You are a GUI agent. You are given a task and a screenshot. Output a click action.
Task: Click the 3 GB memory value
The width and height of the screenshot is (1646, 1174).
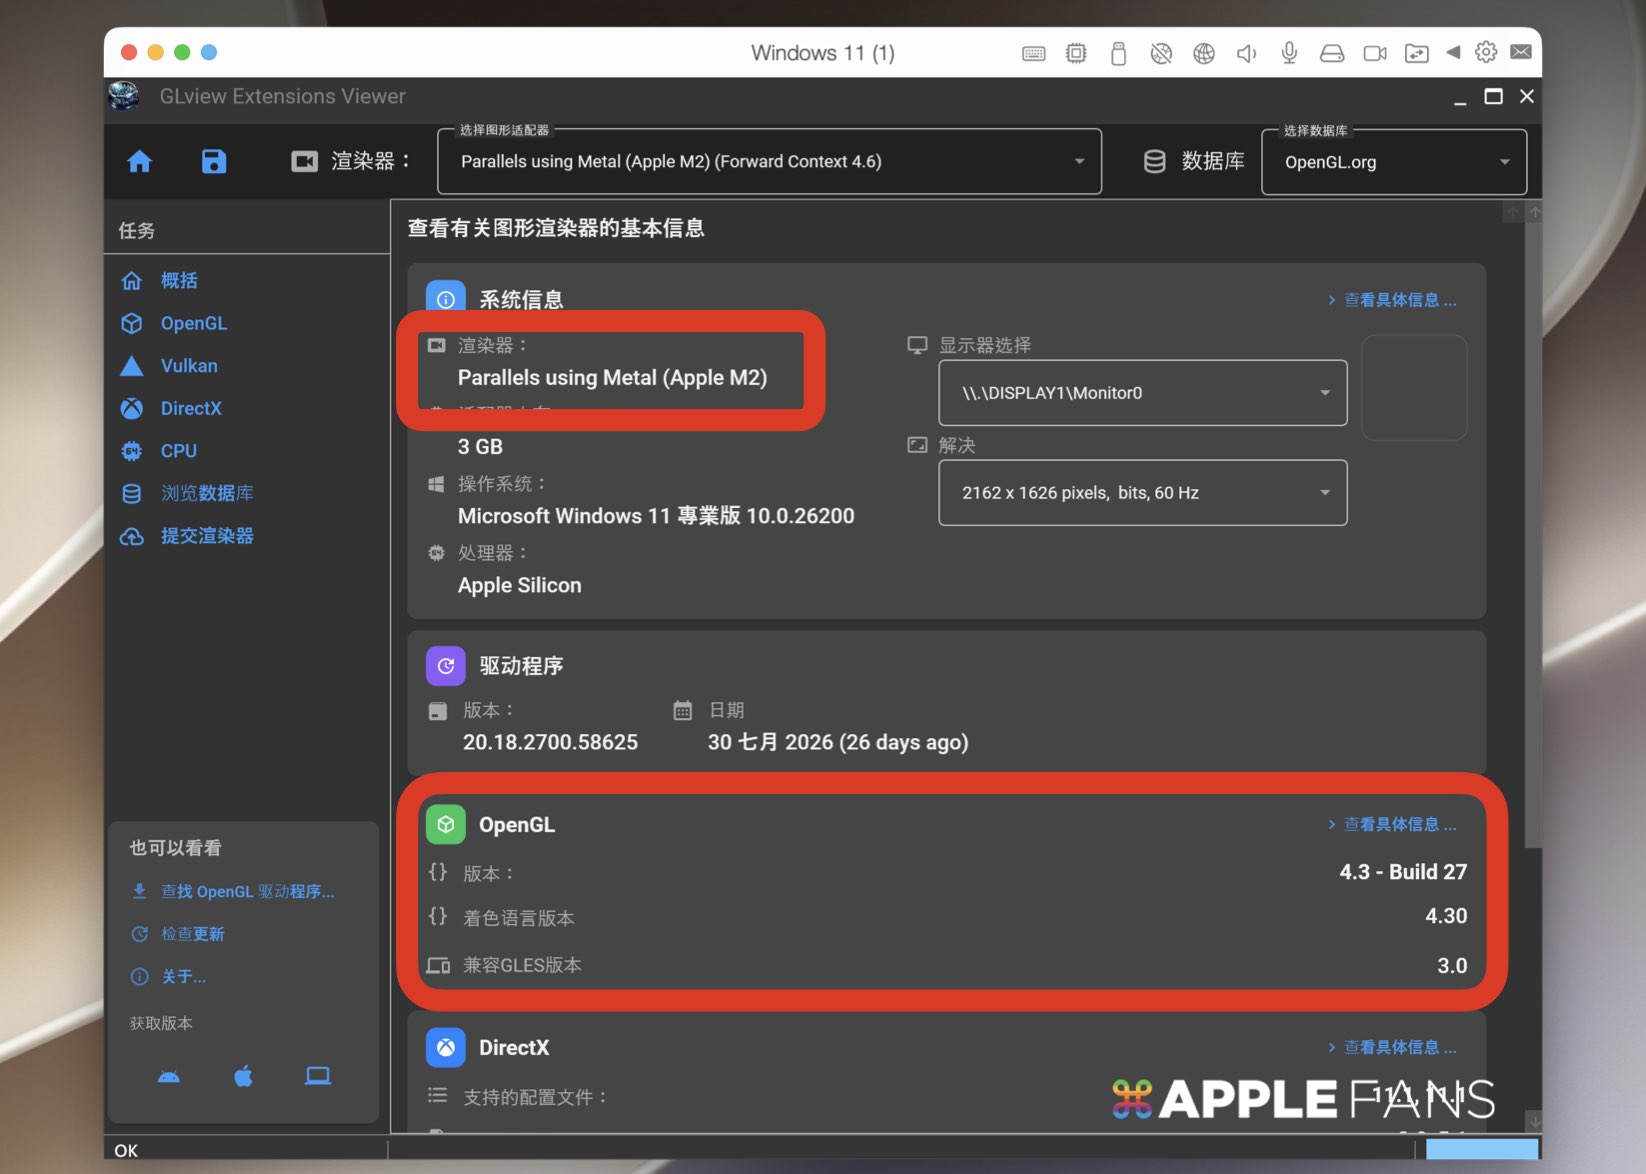[480, 447]
